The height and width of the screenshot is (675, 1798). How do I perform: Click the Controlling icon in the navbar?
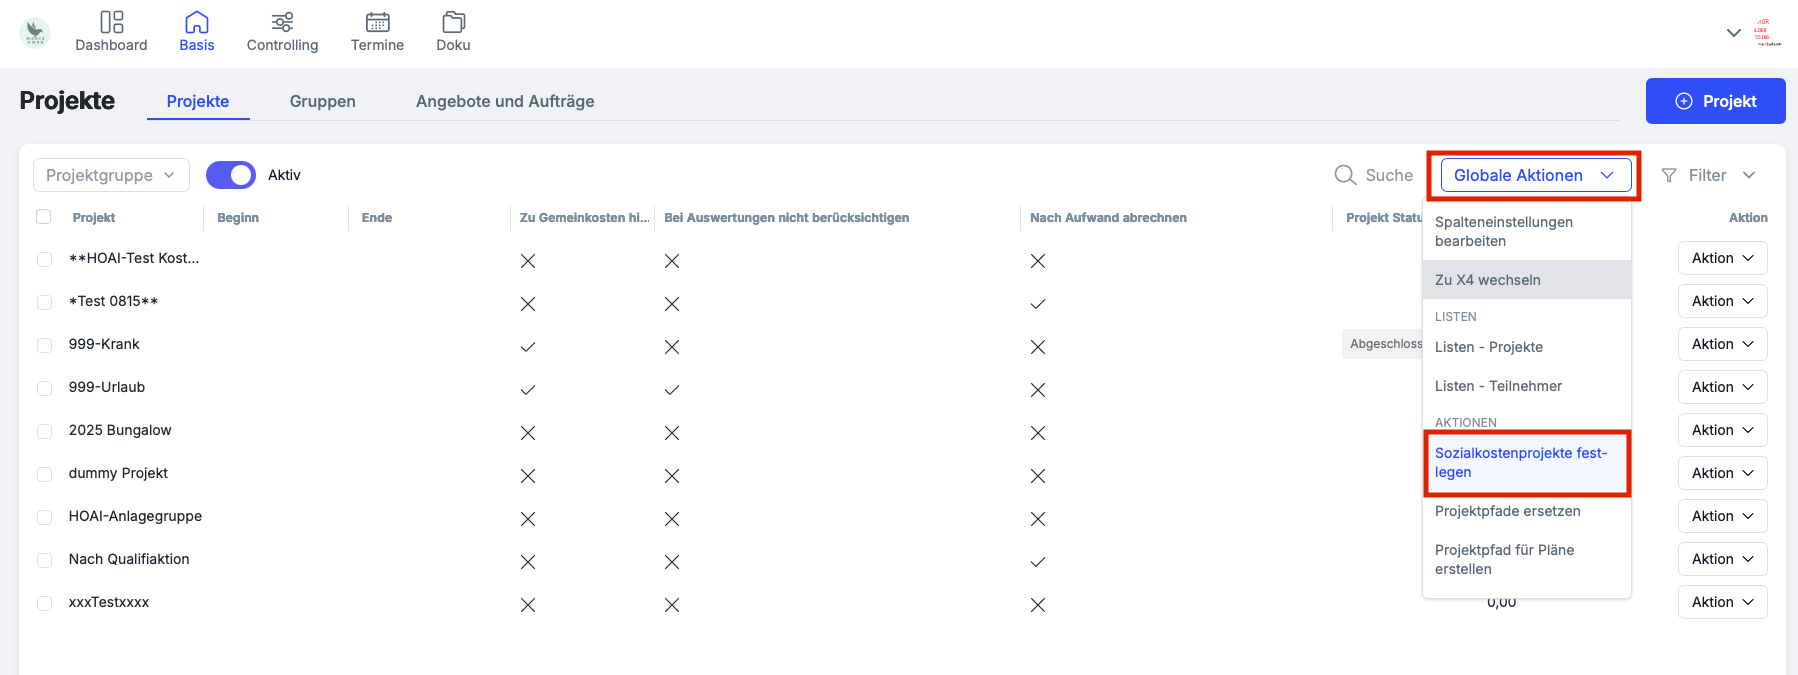click(282, 31)
